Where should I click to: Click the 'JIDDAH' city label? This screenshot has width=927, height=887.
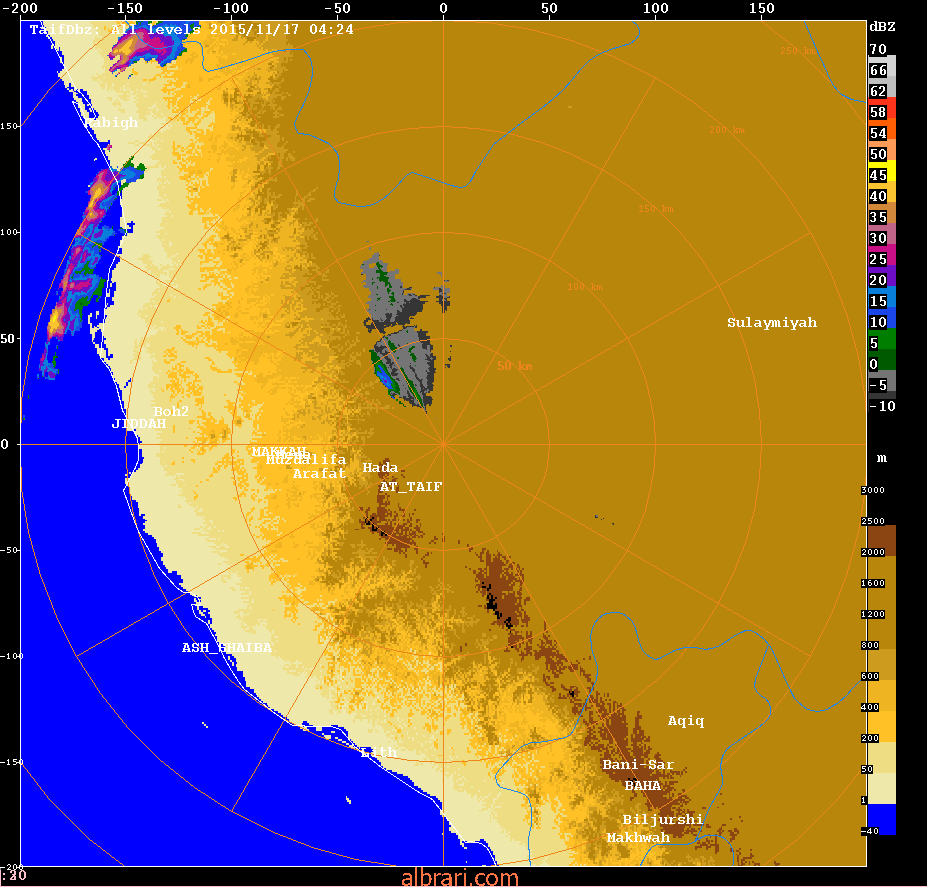[139, 424]
